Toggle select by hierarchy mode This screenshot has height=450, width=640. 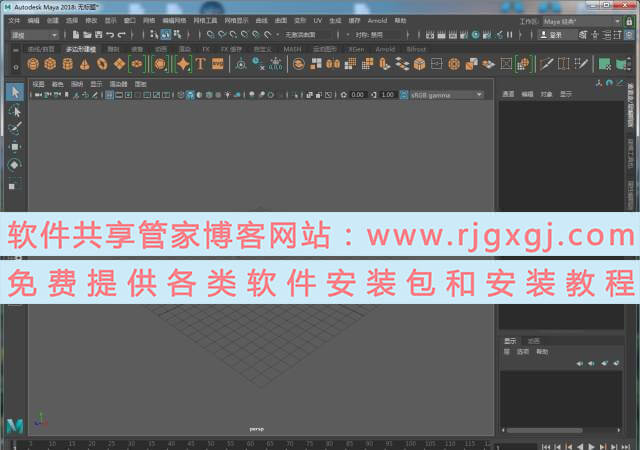[153, 35]
